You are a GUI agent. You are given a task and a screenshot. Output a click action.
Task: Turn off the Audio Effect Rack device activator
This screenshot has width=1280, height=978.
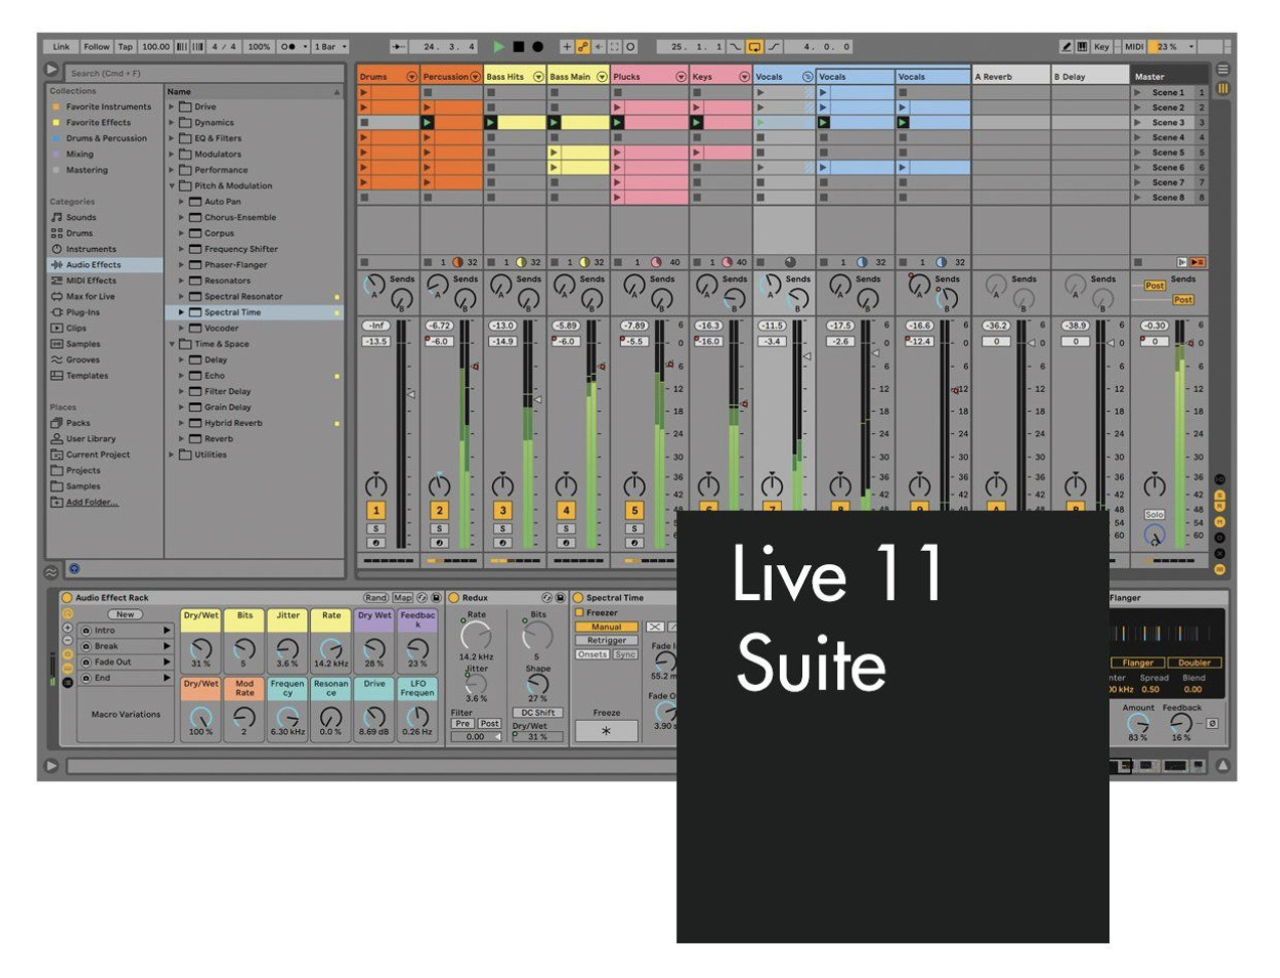tap(67, 597)
